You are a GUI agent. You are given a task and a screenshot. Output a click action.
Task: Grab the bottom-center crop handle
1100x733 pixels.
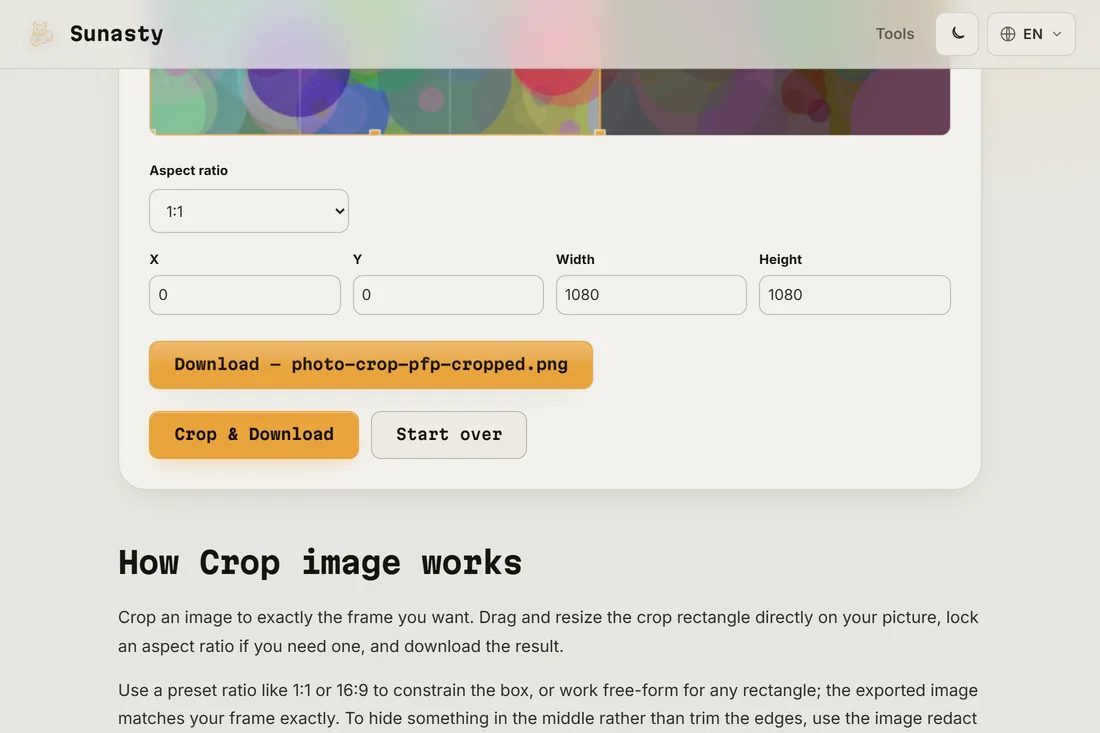pos(375,132)
